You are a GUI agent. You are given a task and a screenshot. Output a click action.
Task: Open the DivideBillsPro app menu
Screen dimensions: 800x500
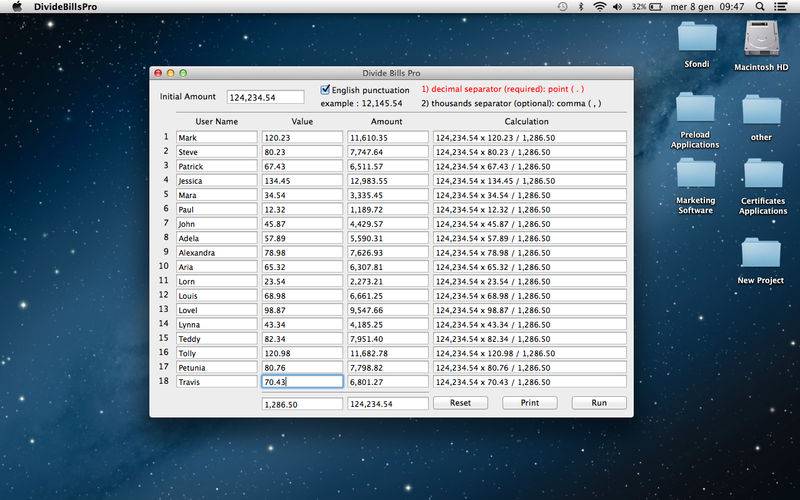pos(65,7)
